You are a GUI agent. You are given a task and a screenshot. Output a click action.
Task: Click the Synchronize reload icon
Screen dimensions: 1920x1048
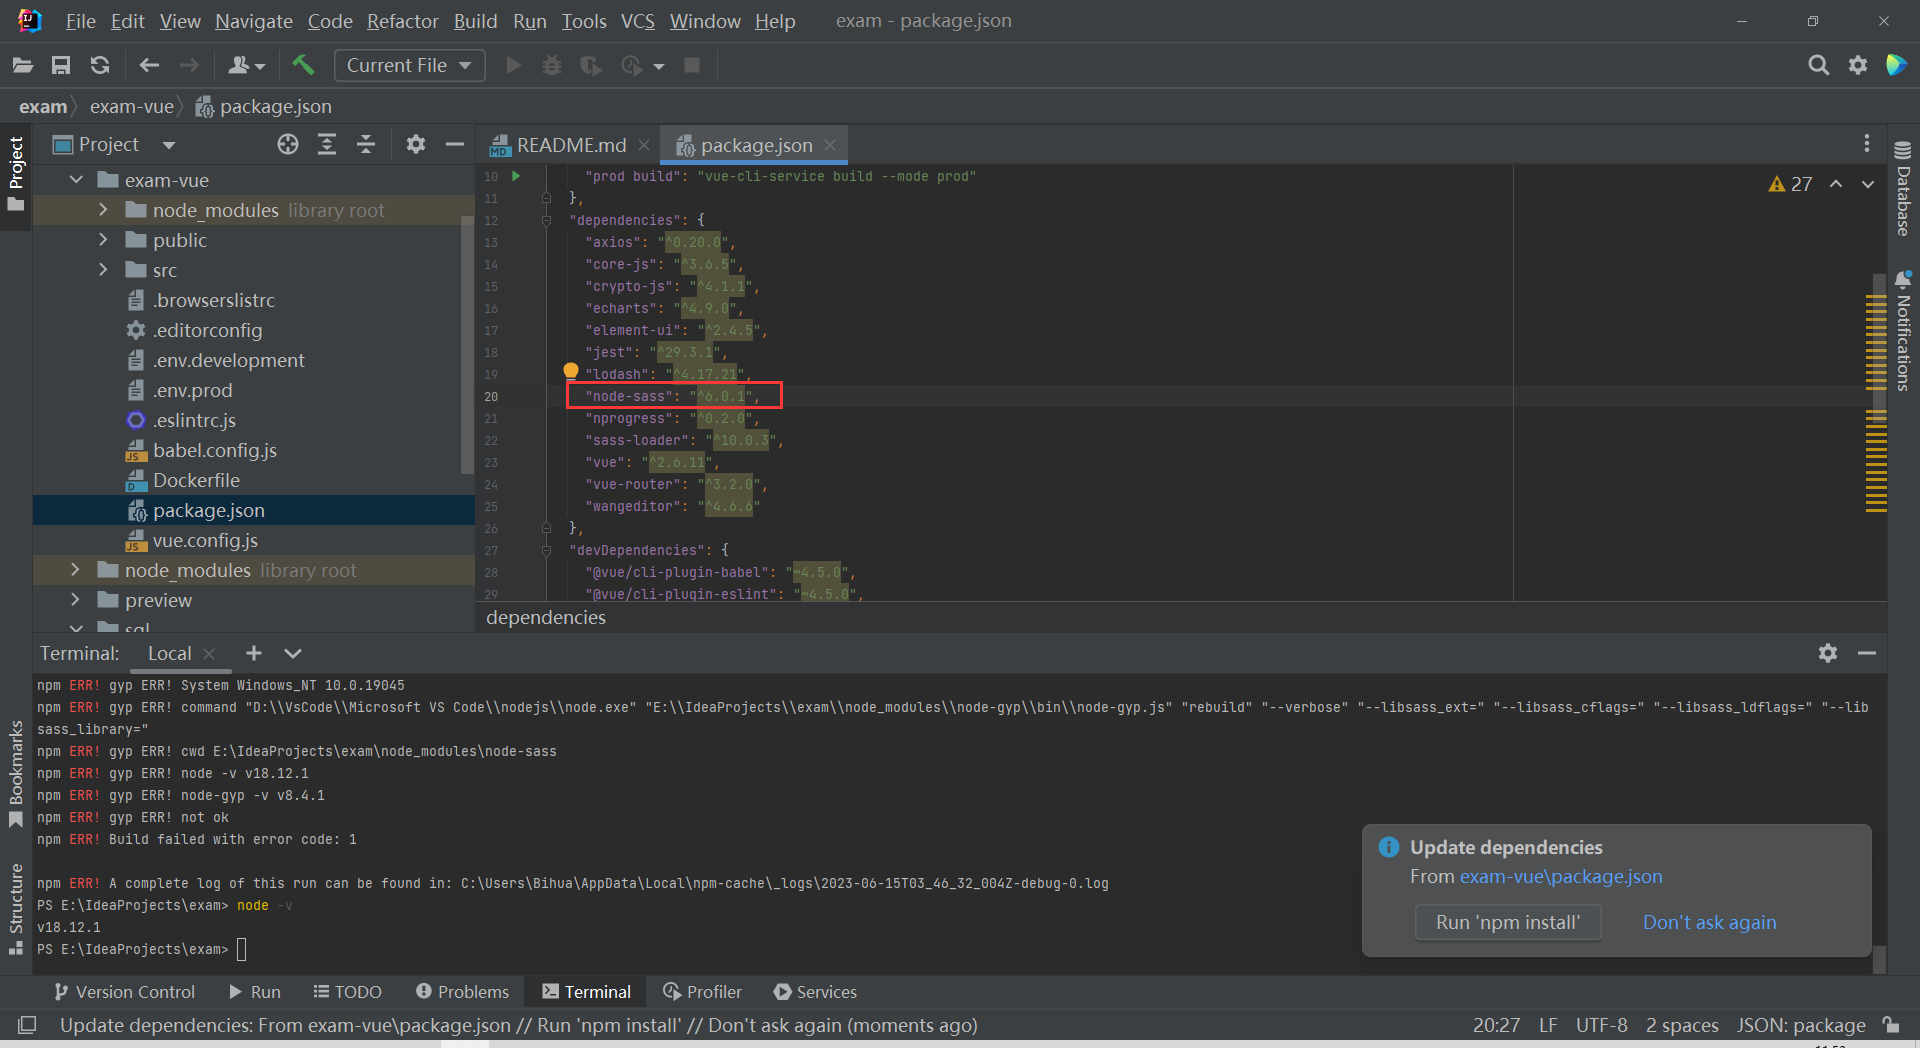coord(100,65)
